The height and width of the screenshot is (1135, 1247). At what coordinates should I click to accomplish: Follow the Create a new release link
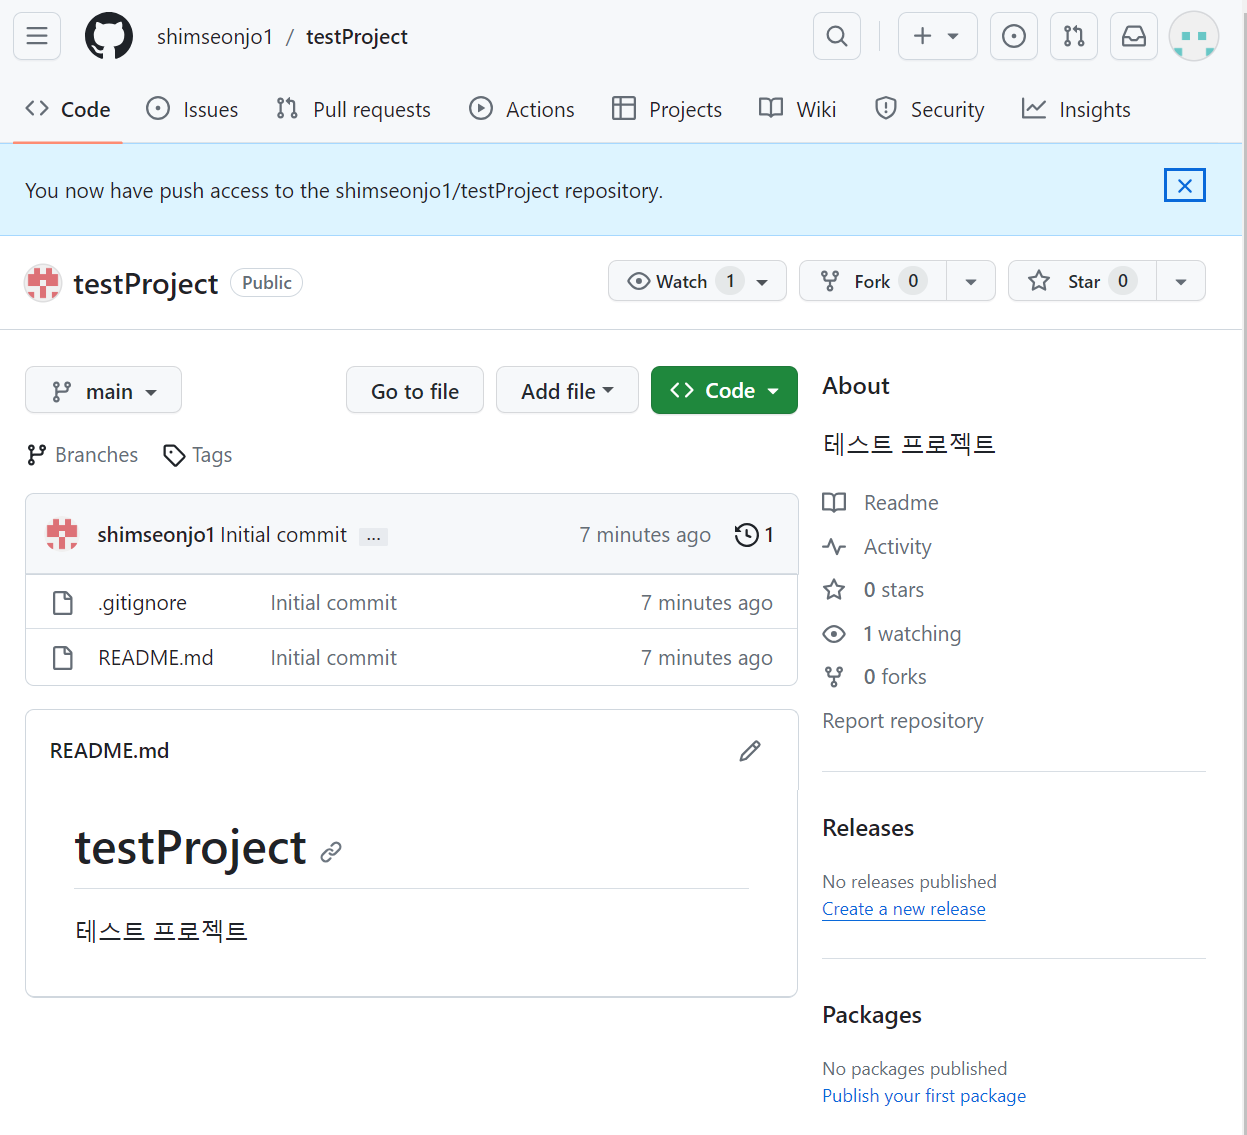click(x=903, y=909)
